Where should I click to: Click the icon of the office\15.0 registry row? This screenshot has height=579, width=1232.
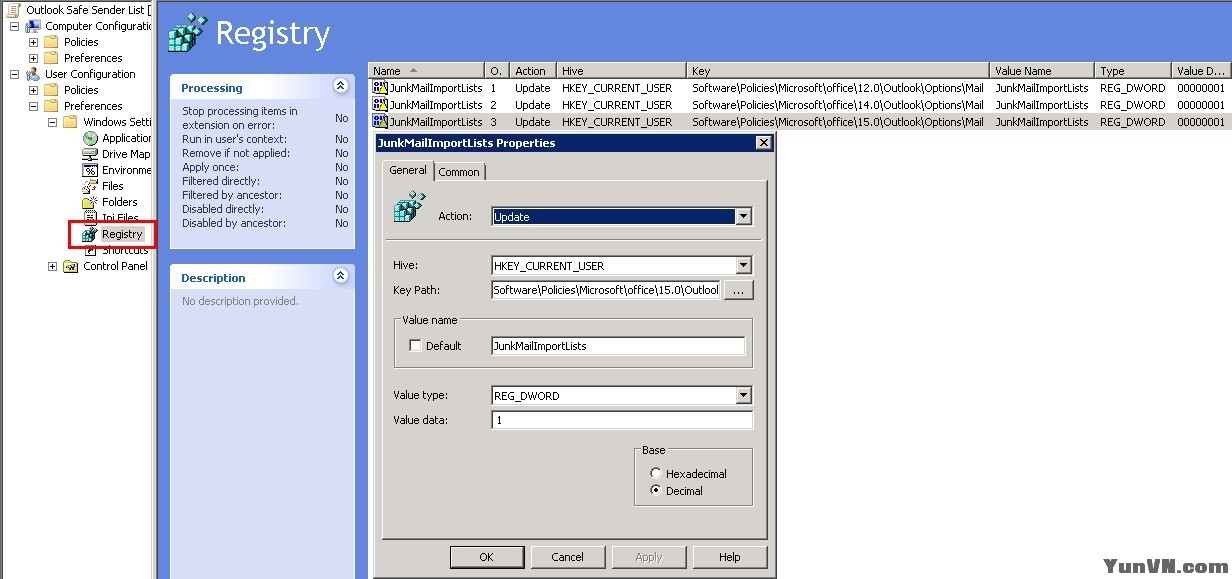[x=380, y=122]
